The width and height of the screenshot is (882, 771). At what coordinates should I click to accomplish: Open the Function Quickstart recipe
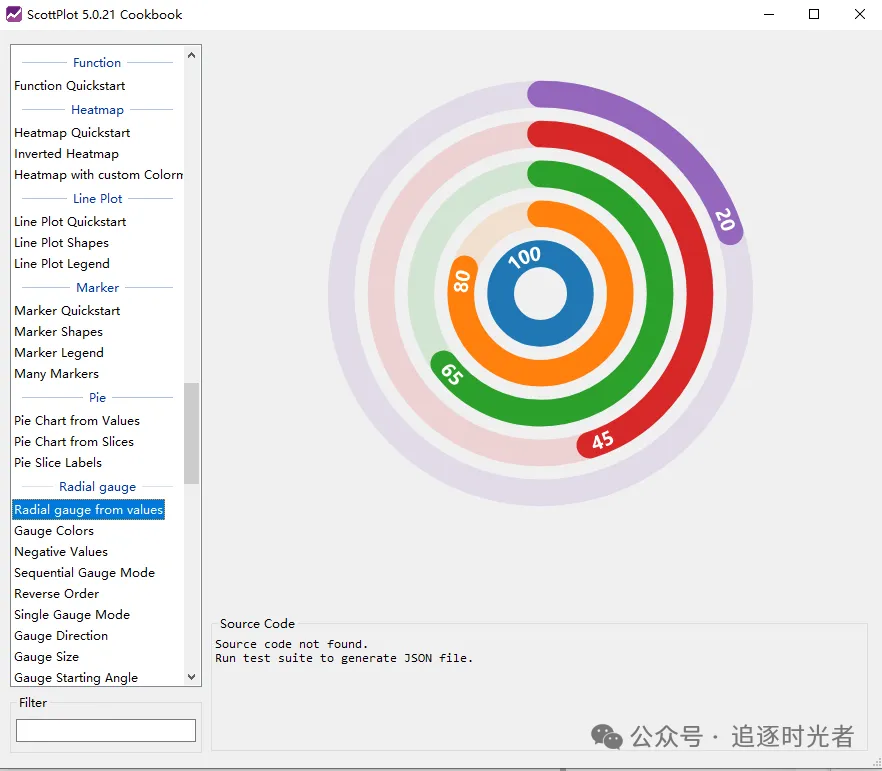[70, 85]
